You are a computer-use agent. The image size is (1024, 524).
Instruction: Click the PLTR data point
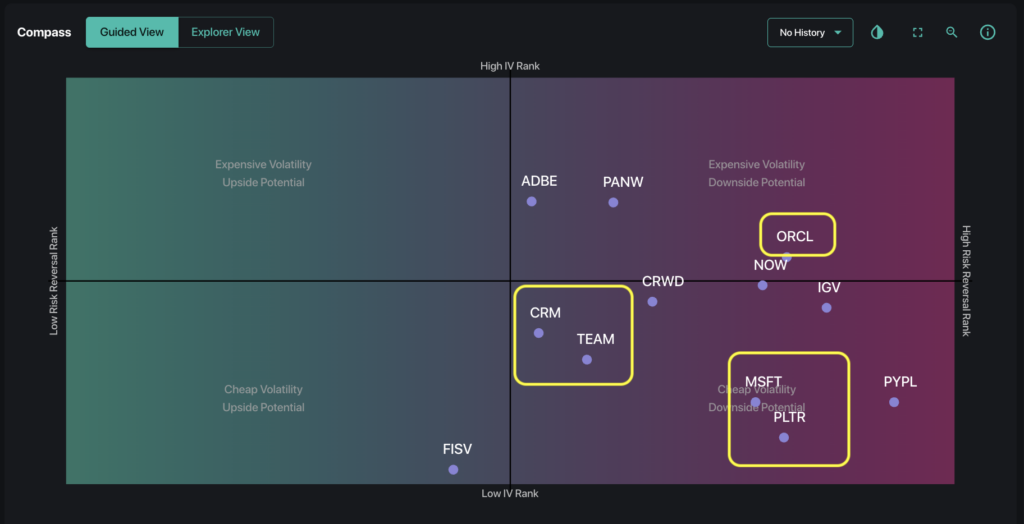pyautogui.click(x=784, y=438)
